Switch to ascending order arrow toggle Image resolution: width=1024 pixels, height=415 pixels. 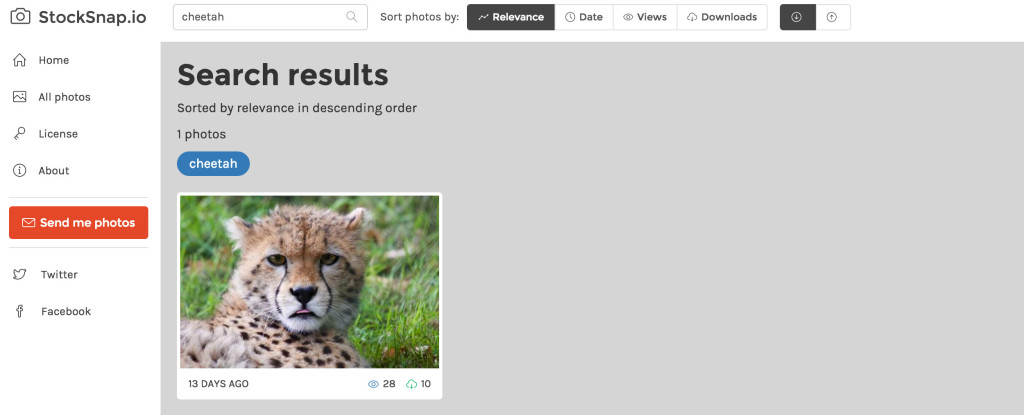coord(833,17)
